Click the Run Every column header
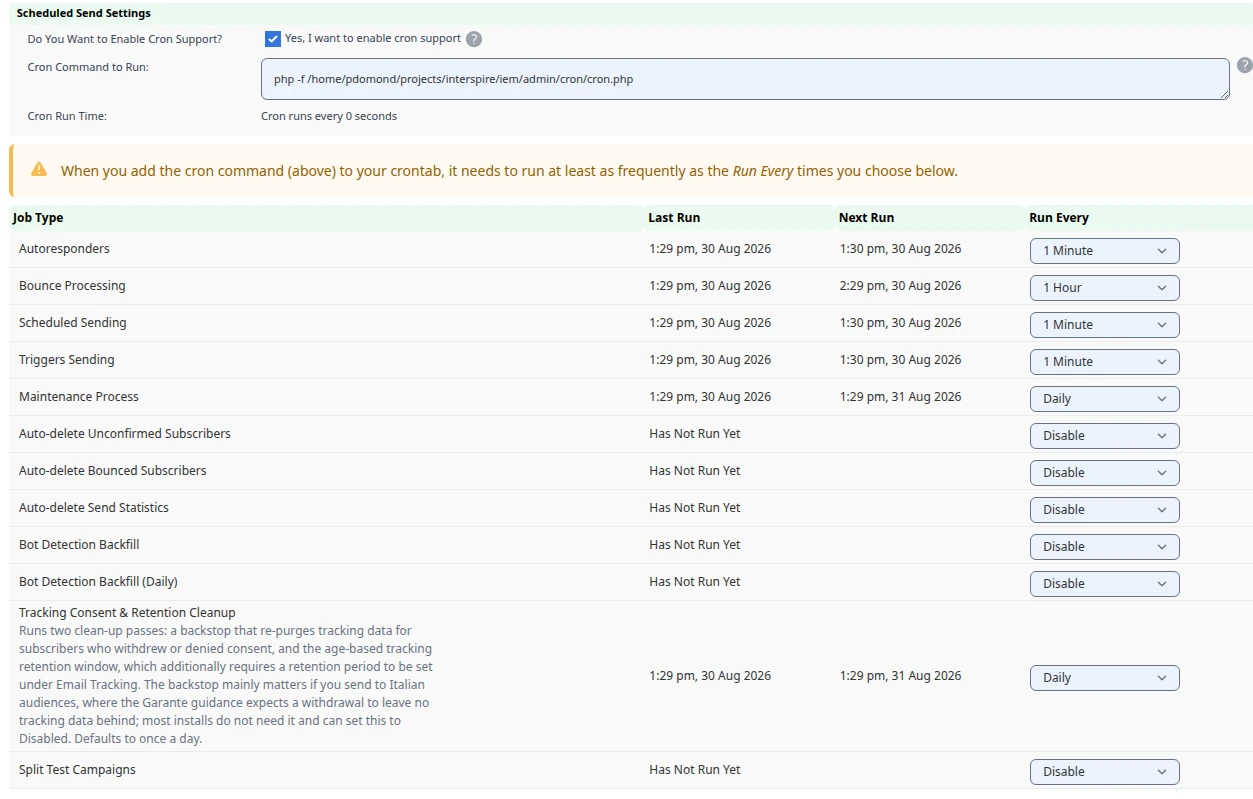The height and width of the screenshot is (799, 1253). tap(1059, 218)
